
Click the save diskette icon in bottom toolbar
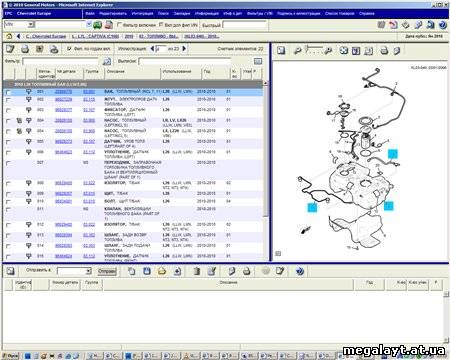point(147,271)
